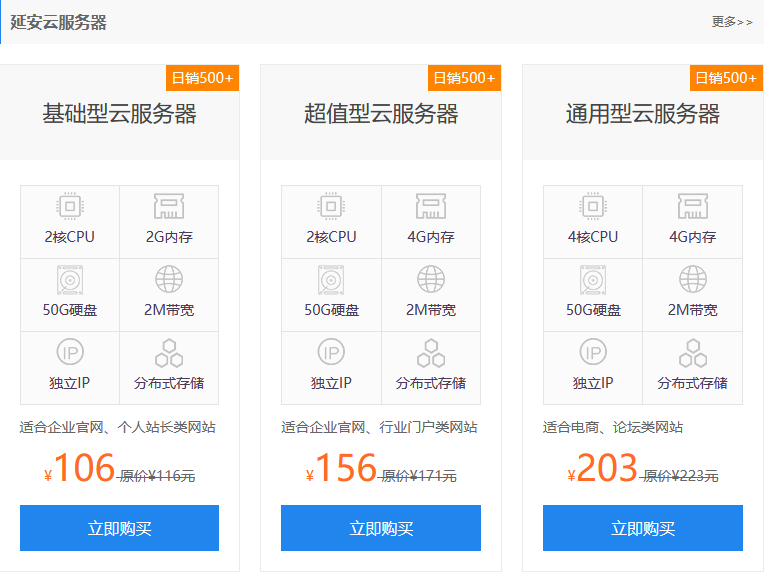Click 立即购买 for the 通用型云服务器

(x=643, y=528)
